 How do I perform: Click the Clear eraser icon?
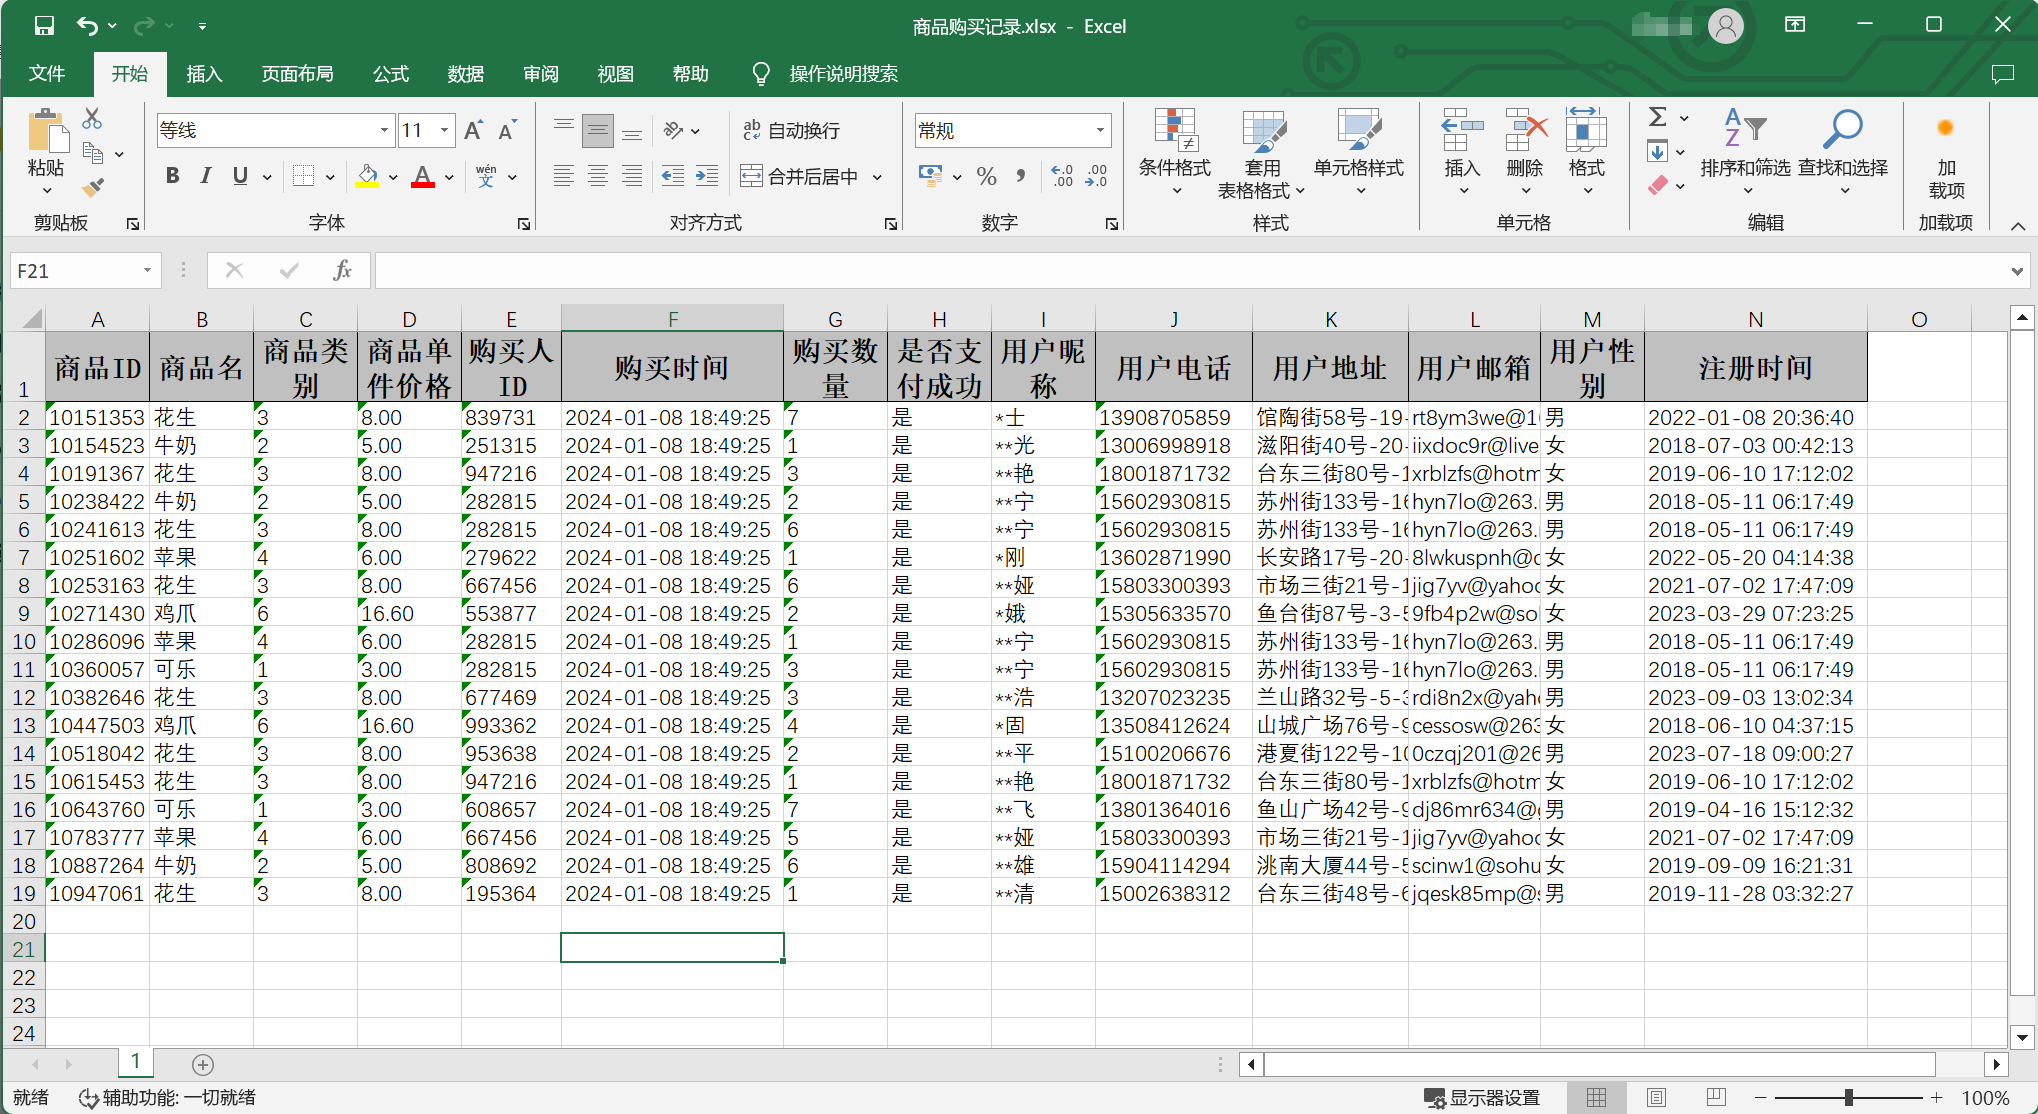pyautogui.click(x=1657, y=185)
